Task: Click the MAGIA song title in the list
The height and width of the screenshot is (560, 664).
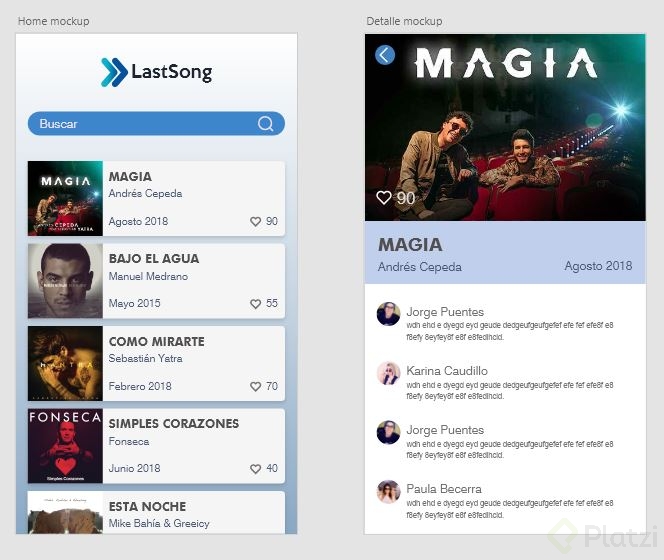Action: click(x=130, y=176)
